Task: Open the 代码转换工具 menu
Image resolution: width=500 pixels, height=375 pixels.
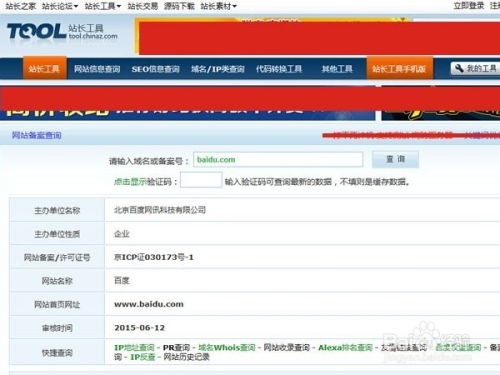Action: [279, 69]
